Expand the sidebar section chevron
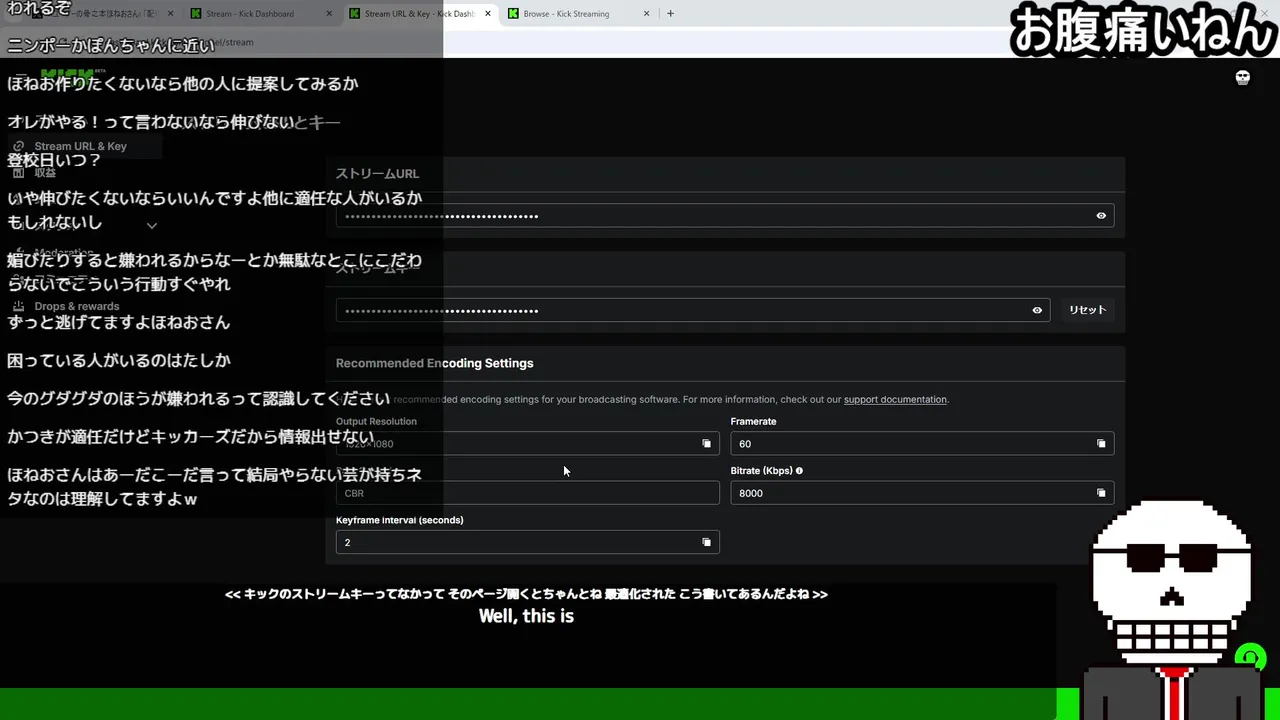The image size is (1280, 720). pos(152,226)
